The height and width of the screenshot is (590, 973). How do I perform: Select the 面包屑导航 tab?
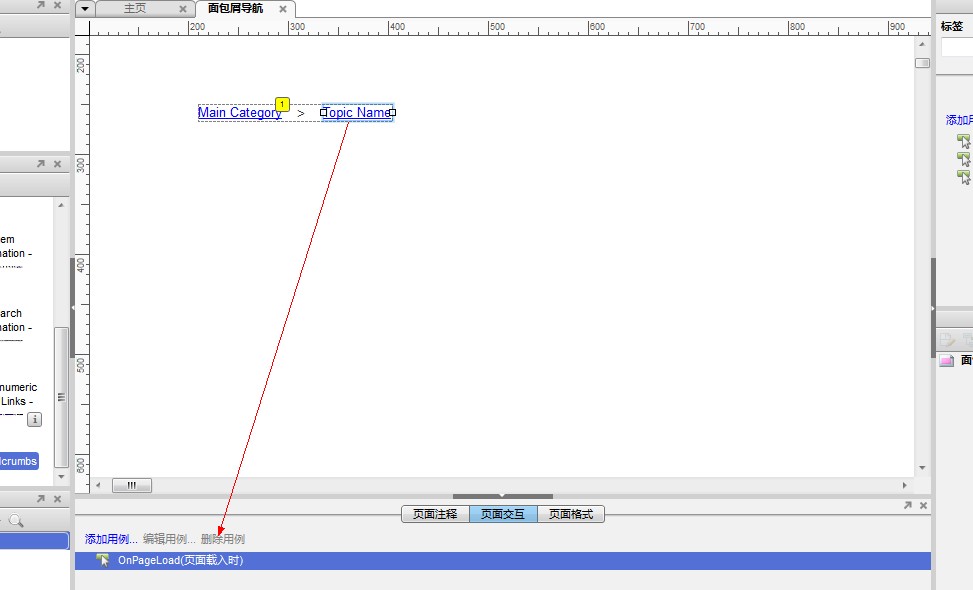click(x=235, y=8)
